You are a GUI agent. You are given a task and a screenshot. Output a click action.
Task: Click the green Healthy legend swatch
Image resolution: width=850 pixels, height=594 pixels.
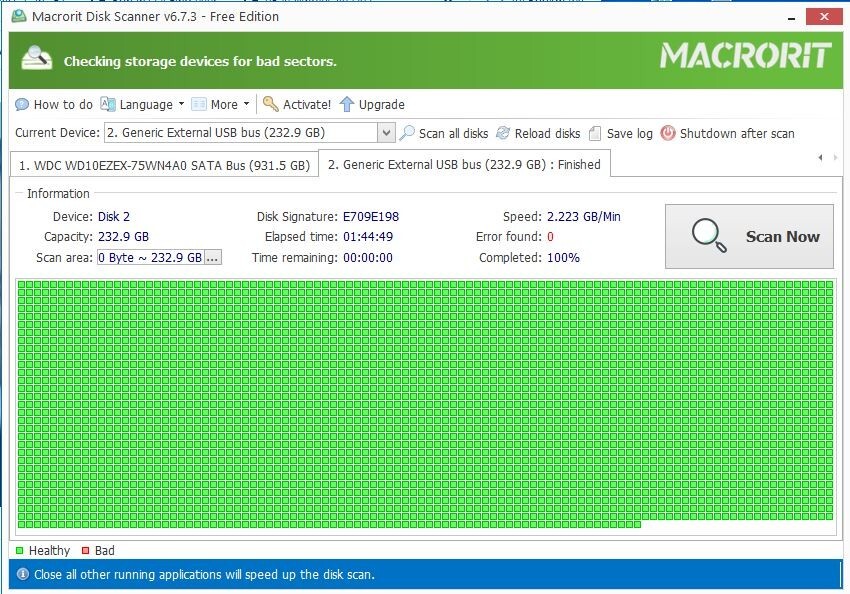pos(20,551)
